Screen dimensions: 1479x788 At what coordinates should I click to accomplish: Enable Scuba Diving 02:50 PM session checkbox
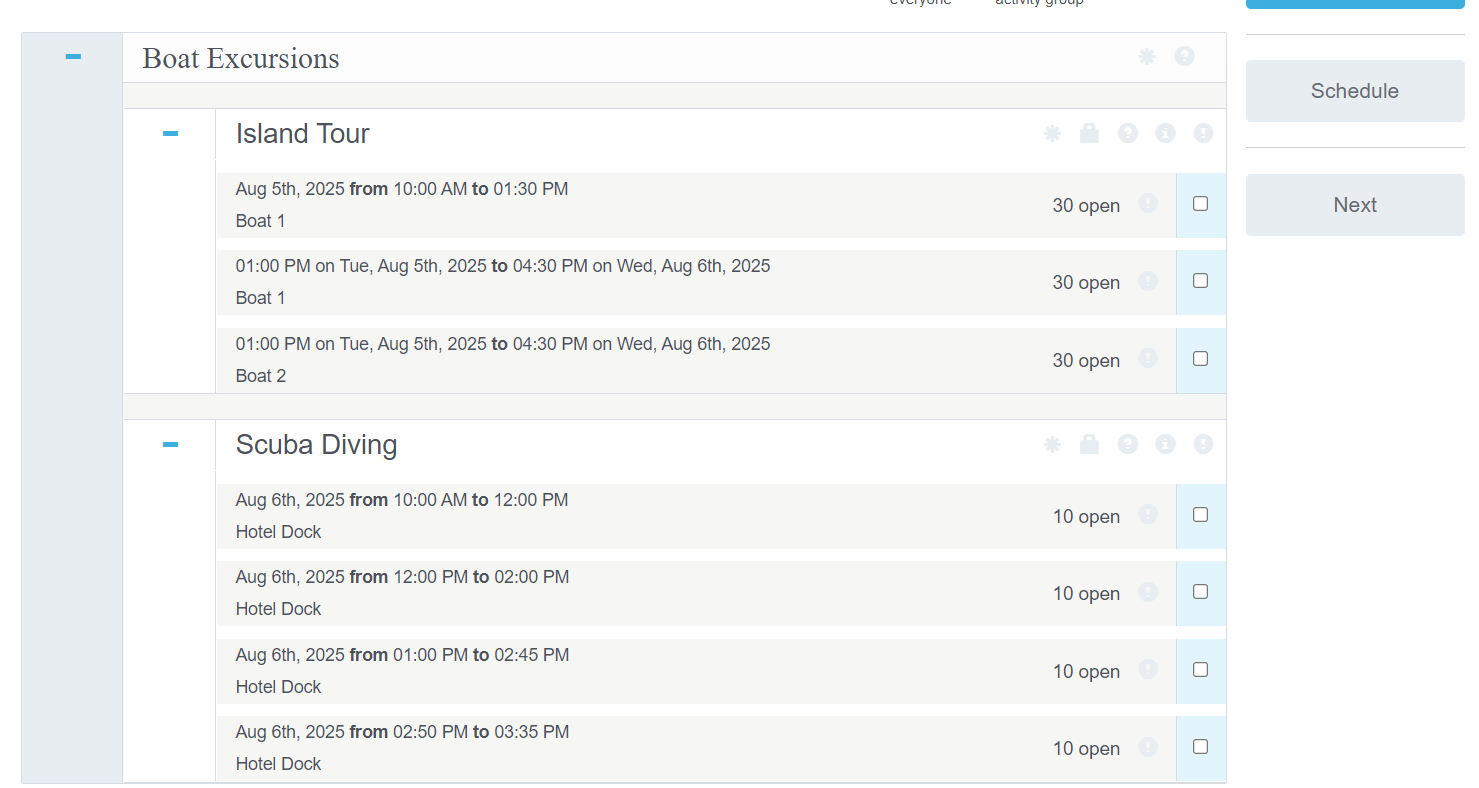tap(1200, 747)
